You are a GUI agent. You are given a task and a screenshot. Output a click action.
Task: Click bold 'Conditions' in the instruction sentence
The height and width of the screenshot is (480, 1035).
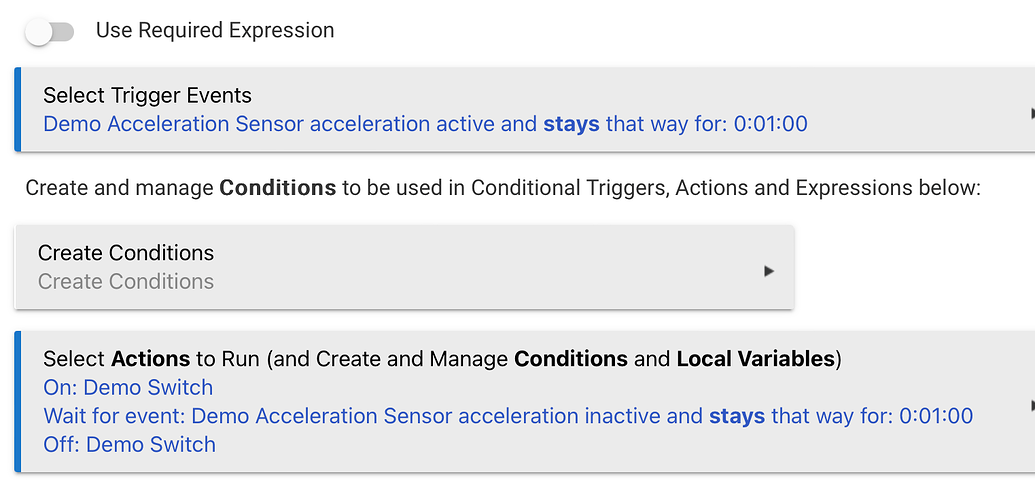click(x=277, y=188)
